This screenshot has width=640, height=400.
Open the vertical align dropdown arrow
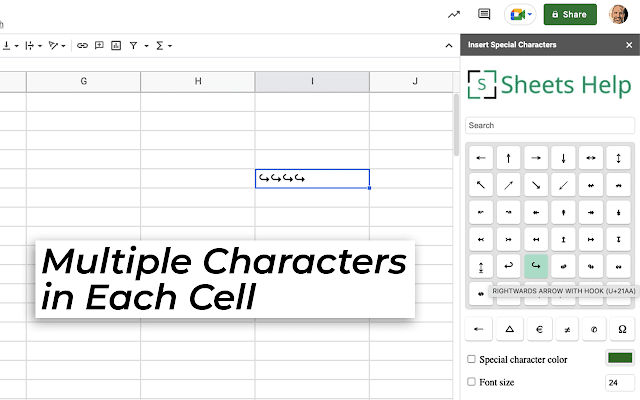pos(16,46)
